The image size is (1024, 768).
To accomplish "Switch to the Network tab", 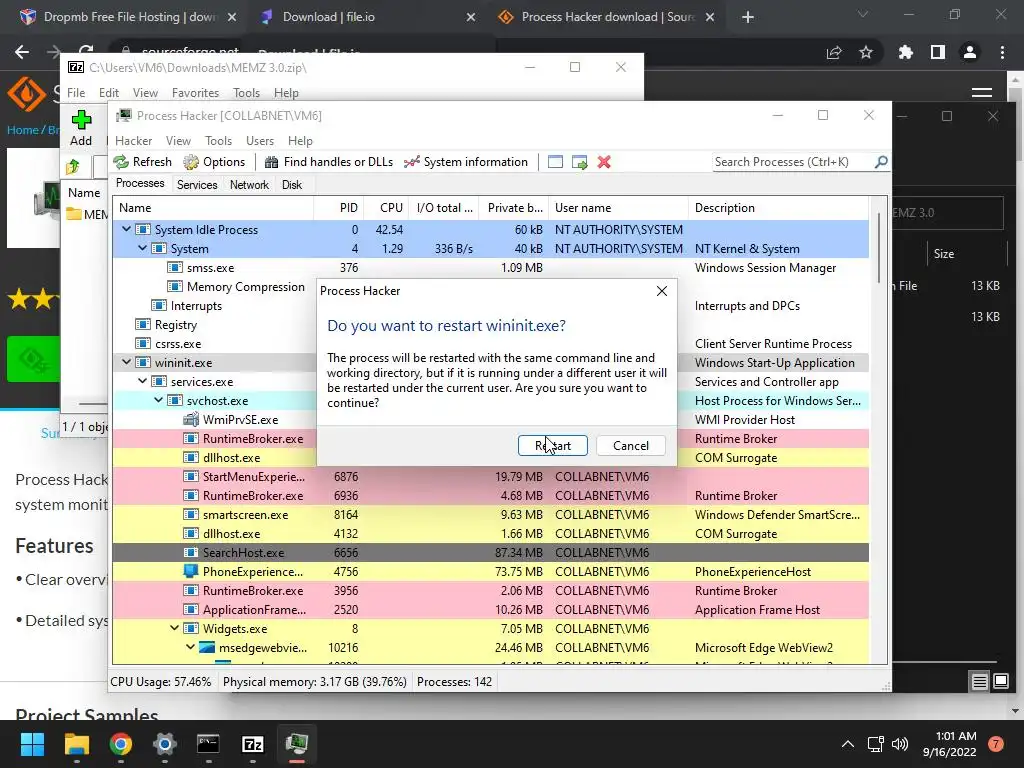I will [x=249, y=185].
